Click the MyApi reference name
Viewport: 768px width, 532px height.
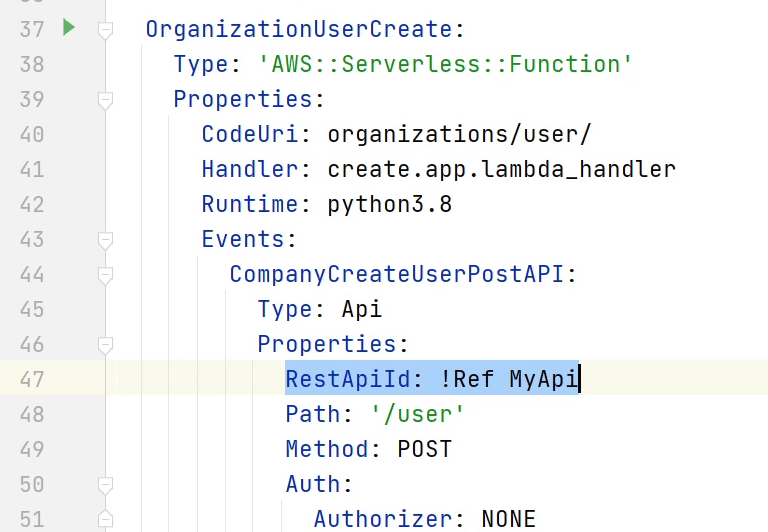(x=543, y=379)
